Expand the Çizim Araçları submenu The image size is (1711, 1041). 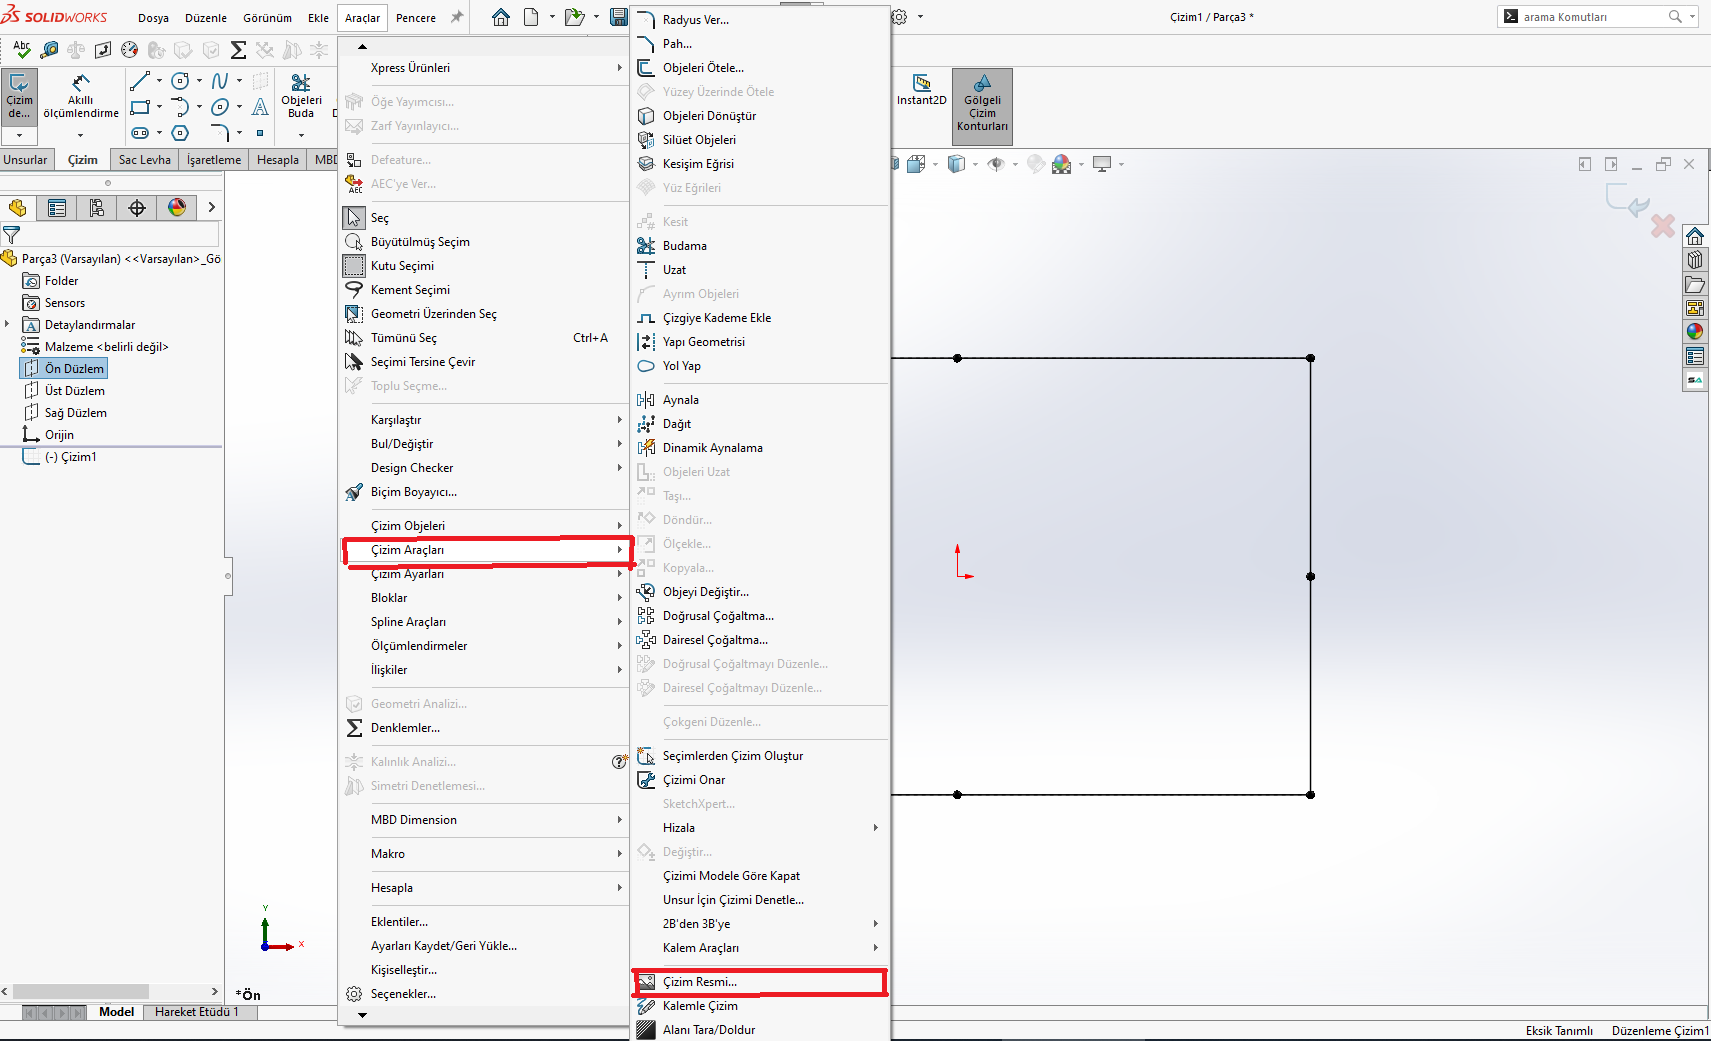[x=488, y=550]
